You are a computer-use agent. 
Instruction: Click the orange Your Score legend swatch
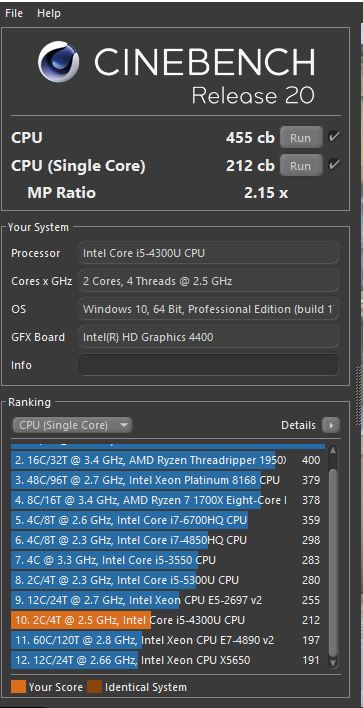18,687
